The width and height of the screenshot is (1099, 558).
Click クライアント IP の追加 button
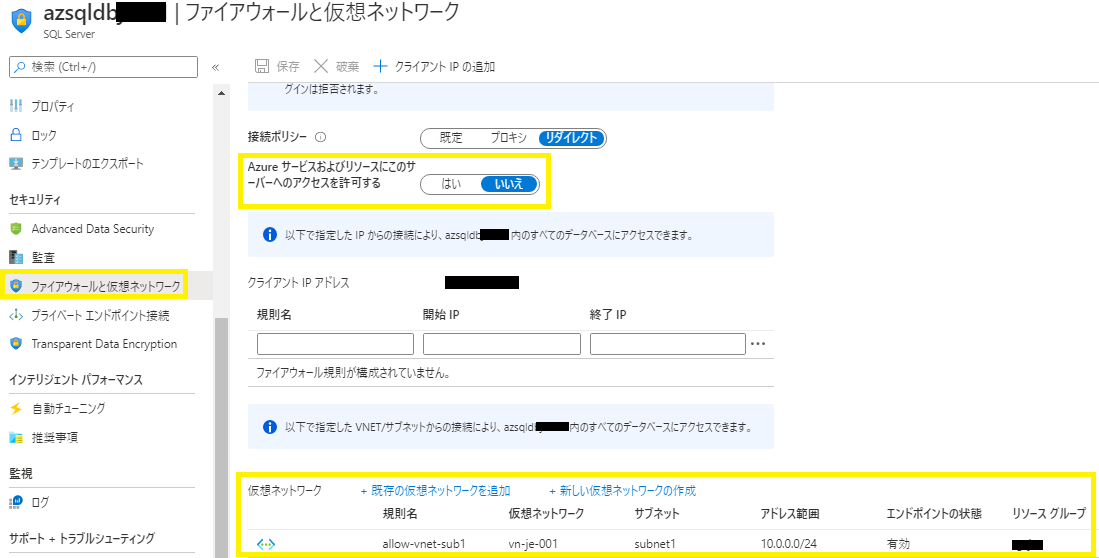coord(435,67)
